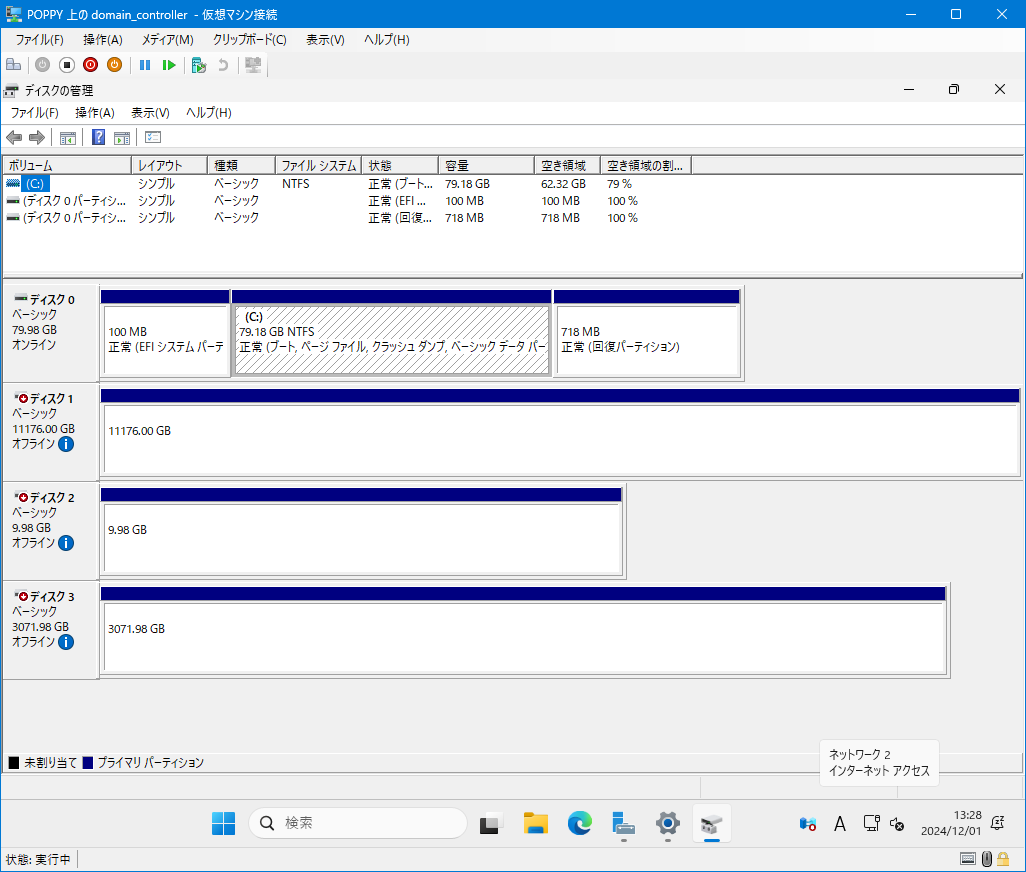Open the VM window 操作(A) menu
1026x872 pixels.
point(103,40)
